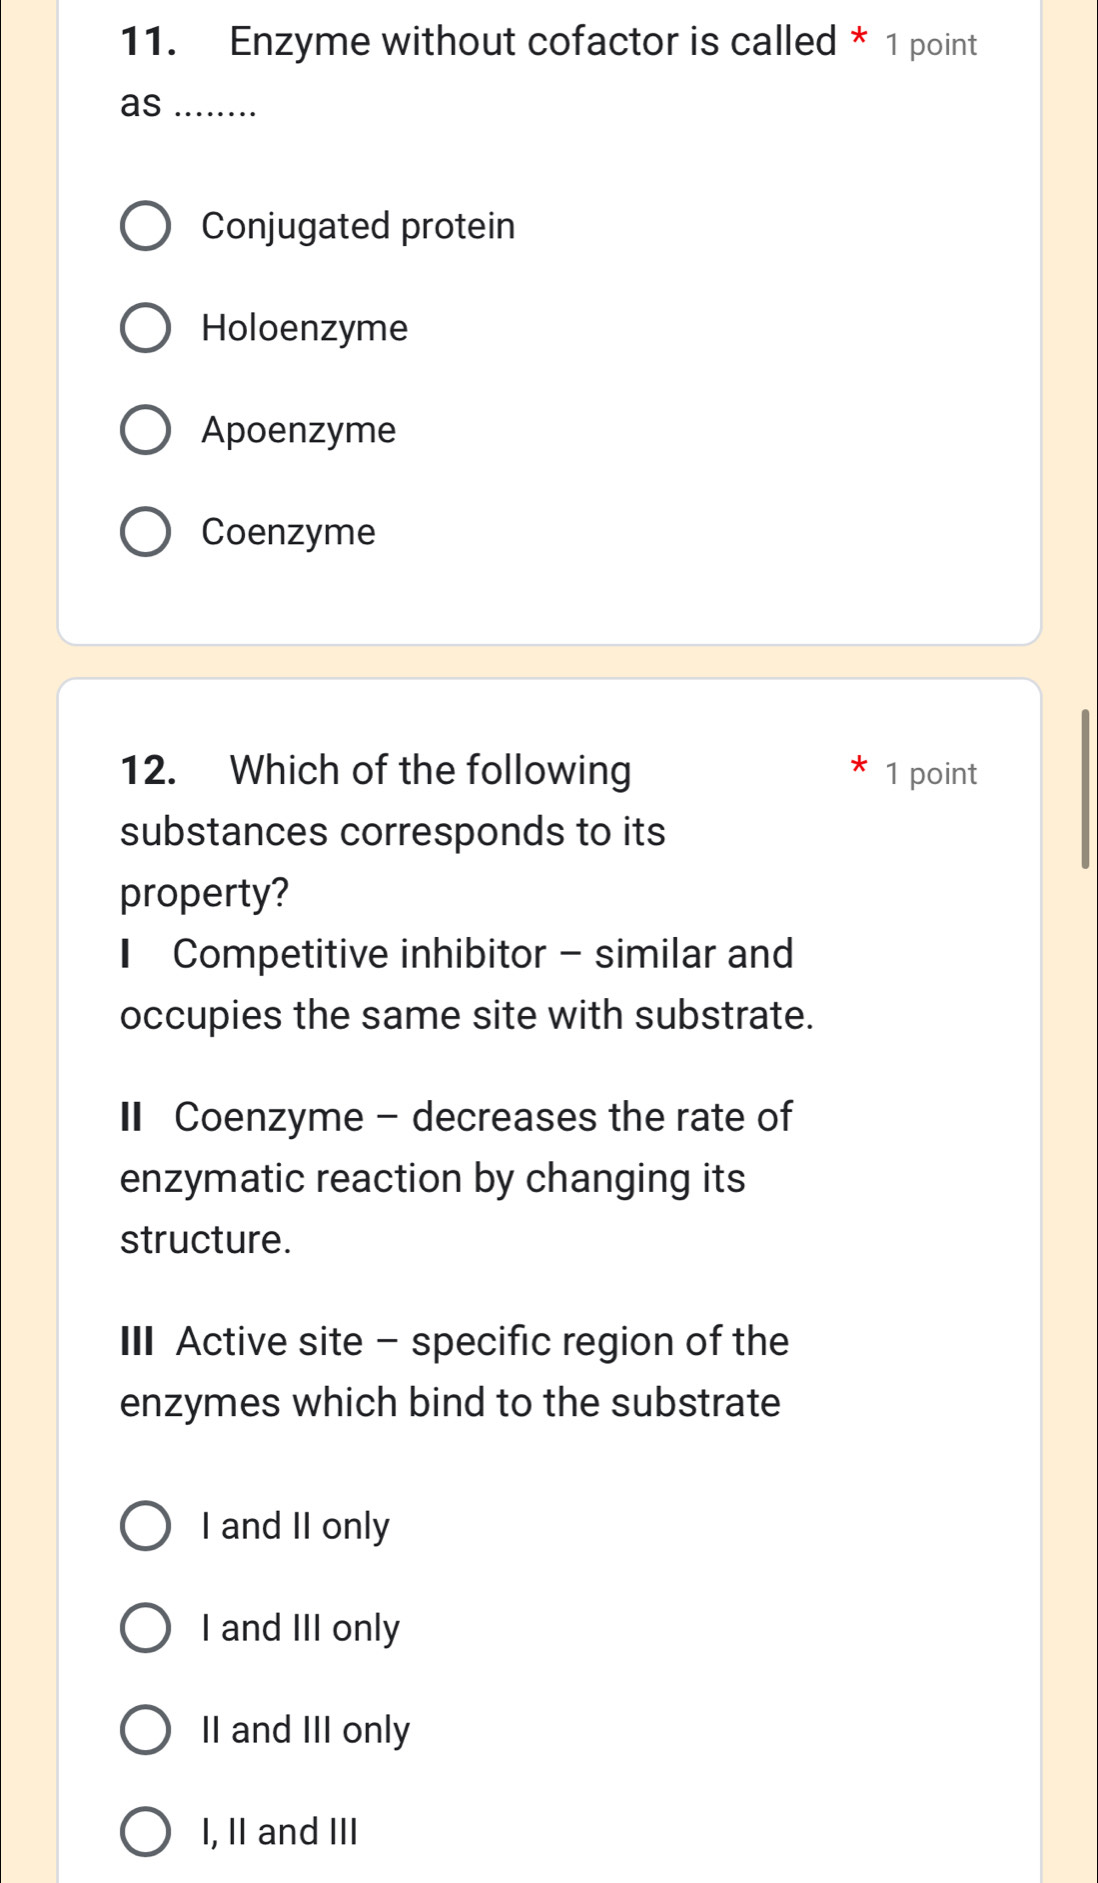Screen dimensions: 1098x1883
Task: Click the red asterisk on question 12
Action: point(859,766)
